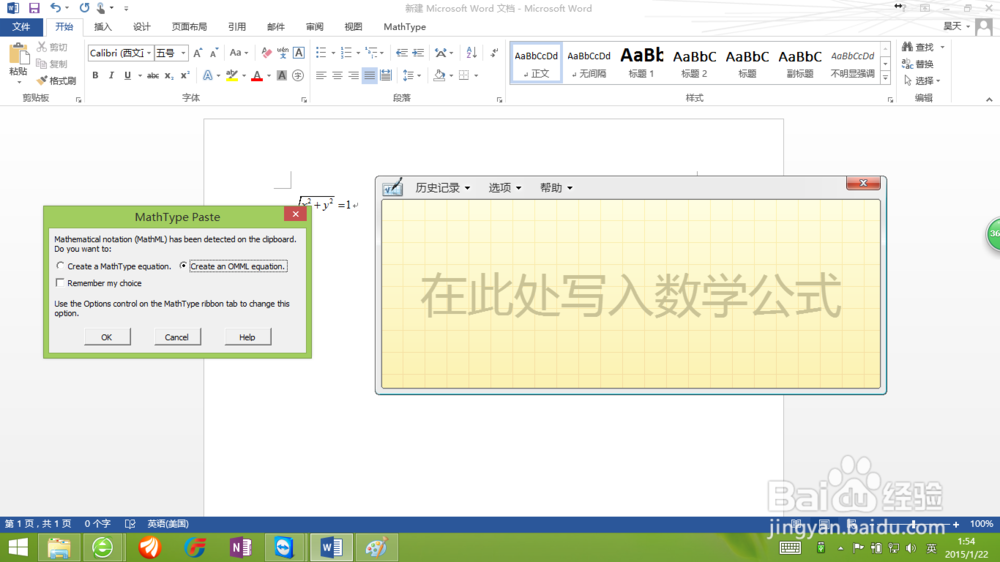Viewport: 1000px width, 562px height.
Task: Undo last action in quick access toolbar
Action: pos(55,8)
